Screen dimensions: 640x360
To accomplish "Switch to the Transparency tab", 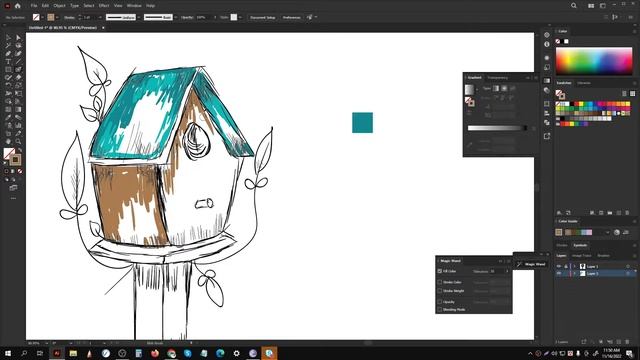I will (498, 78).
